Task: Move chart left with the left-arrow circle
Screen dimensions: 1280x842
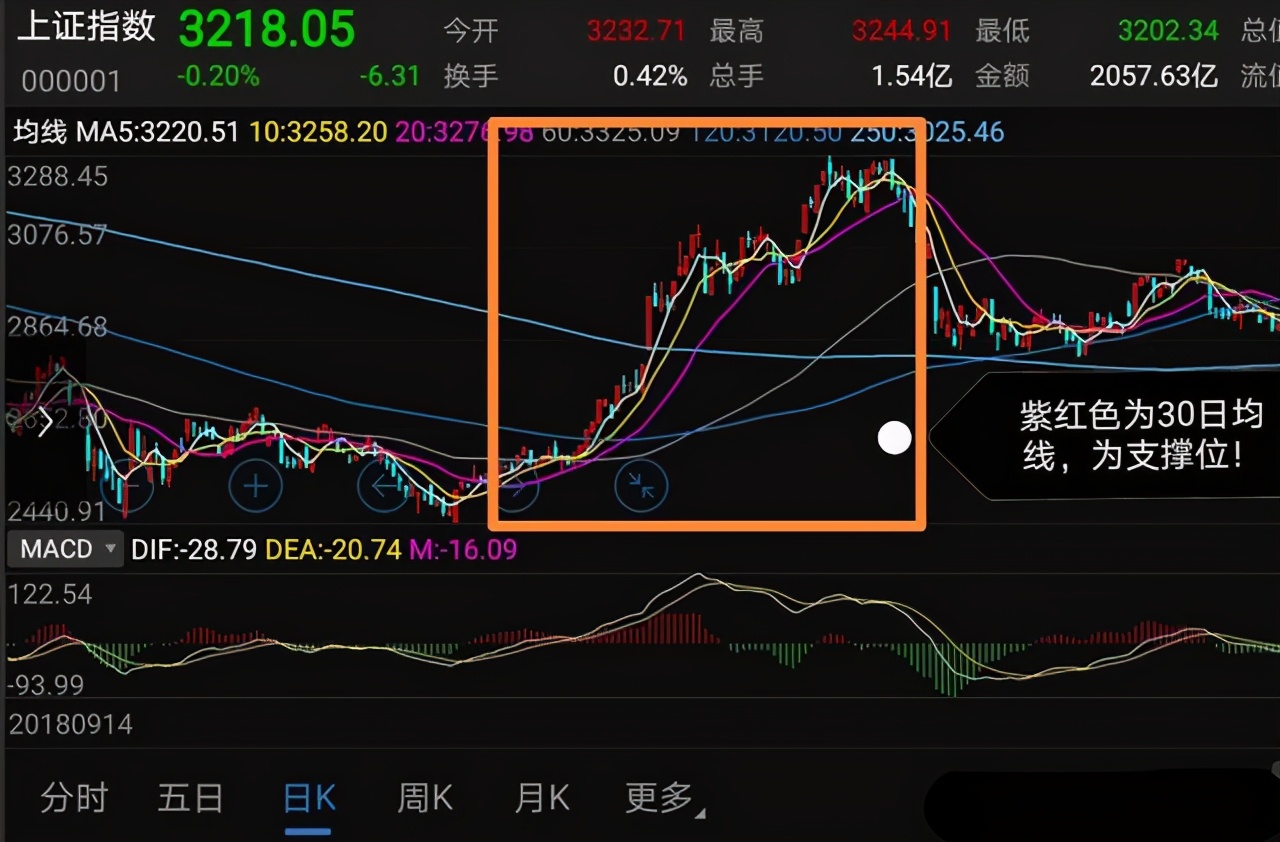Action: [x=385, y=487]
